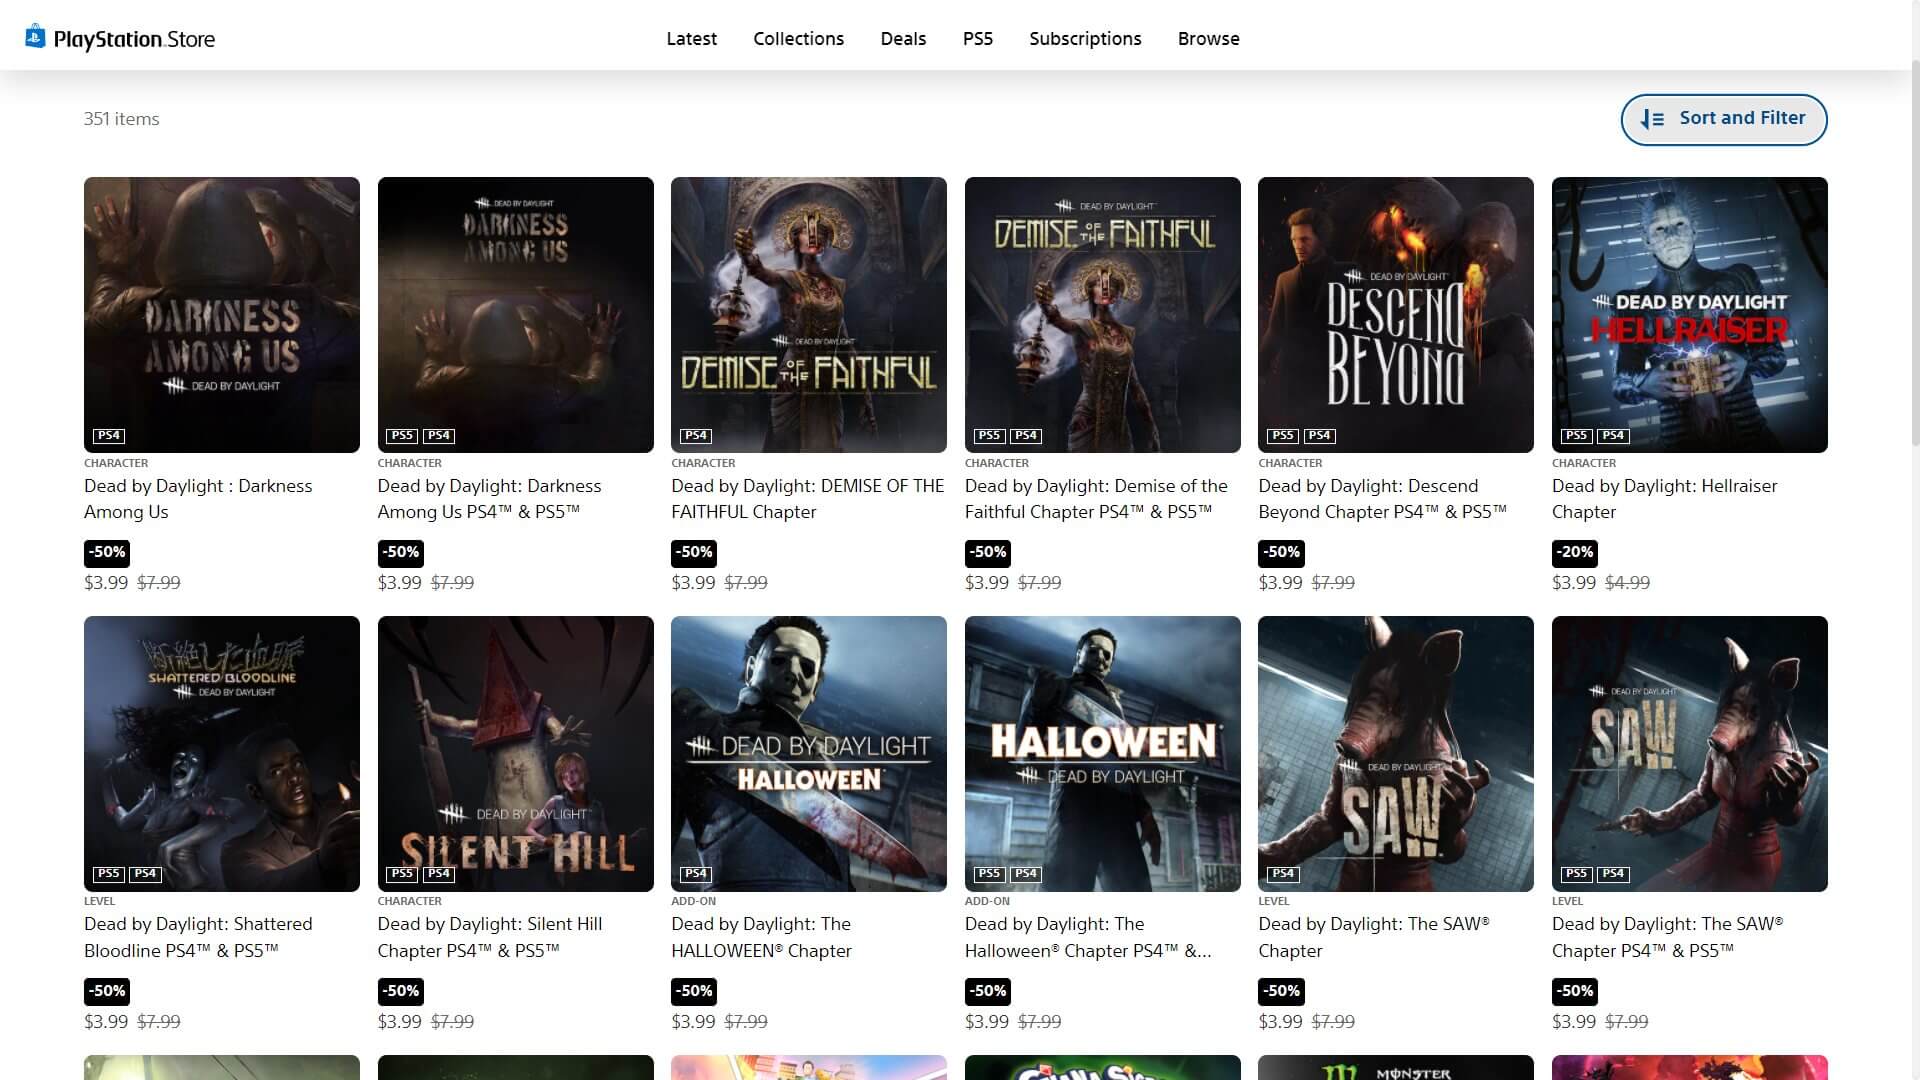This screenshot has height=1080, width=1920.
Task: Open the Browse menu
Action: [x=1208, y=39]
